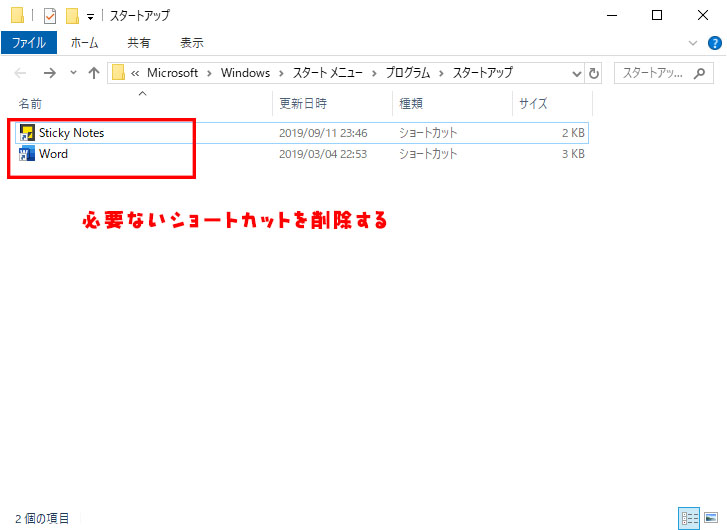727x530 pixels.
Task: Click スタート メニュー in the address path
Action: pos(327,73)
